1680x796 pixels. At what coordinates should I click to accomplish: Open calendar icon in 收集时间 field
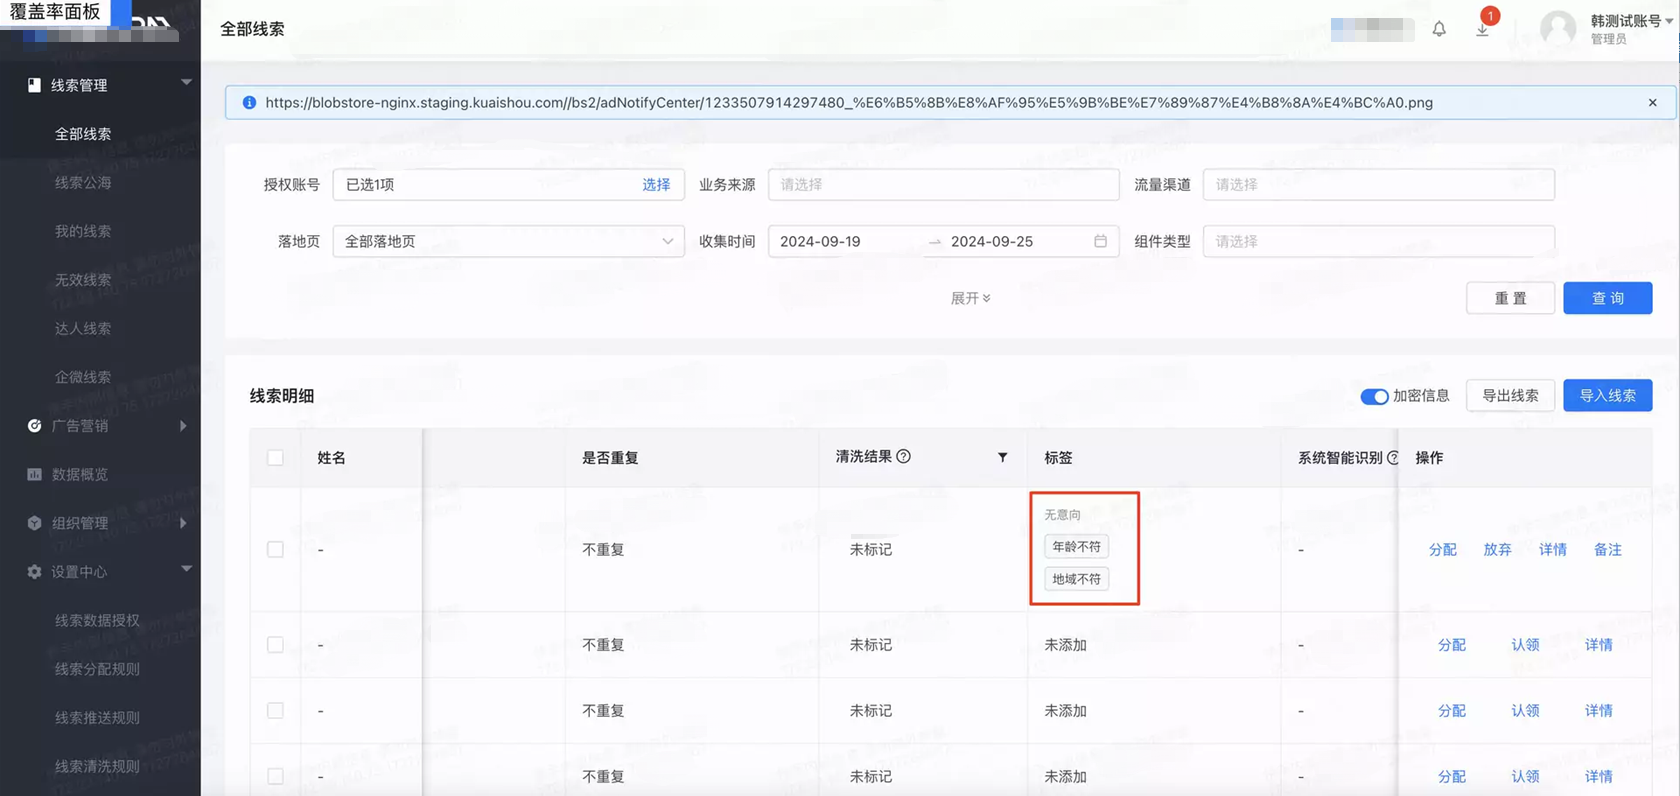coord(1100,241)
